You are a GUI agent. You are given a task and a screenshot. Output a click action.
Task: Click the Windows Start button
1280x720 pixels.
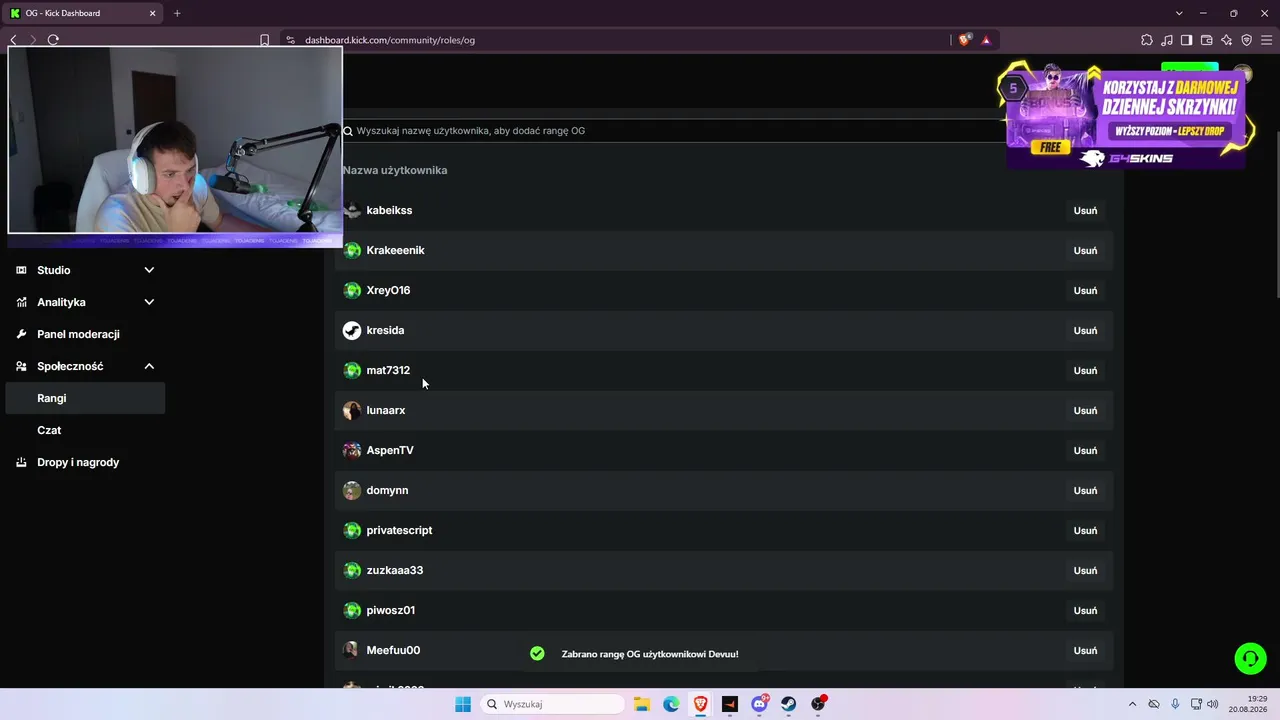(463, 704)
